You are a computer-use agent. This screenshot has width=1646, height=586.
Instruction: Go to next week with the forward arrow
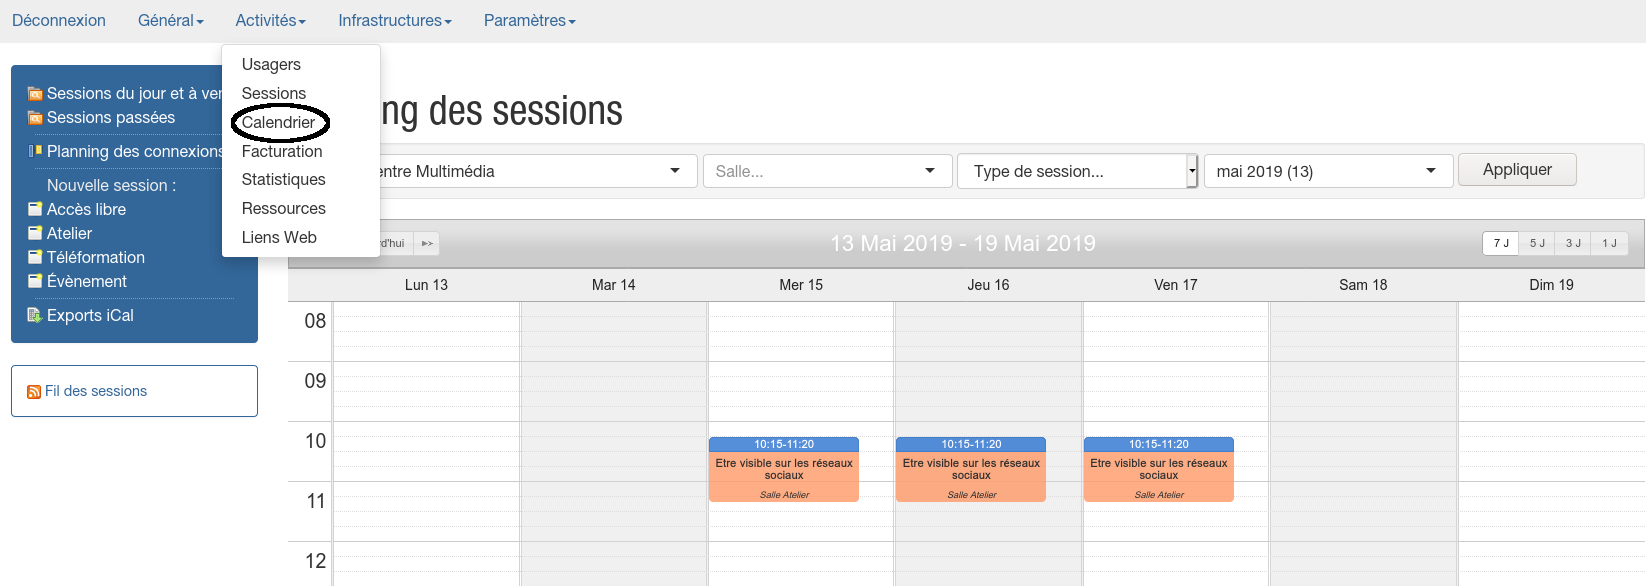click(427, 243)
